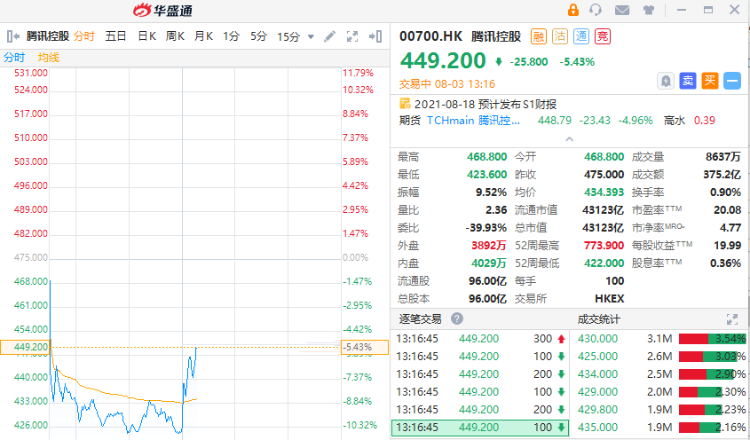This screenshot has width=750, height=440.
Task: Set a price alert bell
Action: point(666,81)
